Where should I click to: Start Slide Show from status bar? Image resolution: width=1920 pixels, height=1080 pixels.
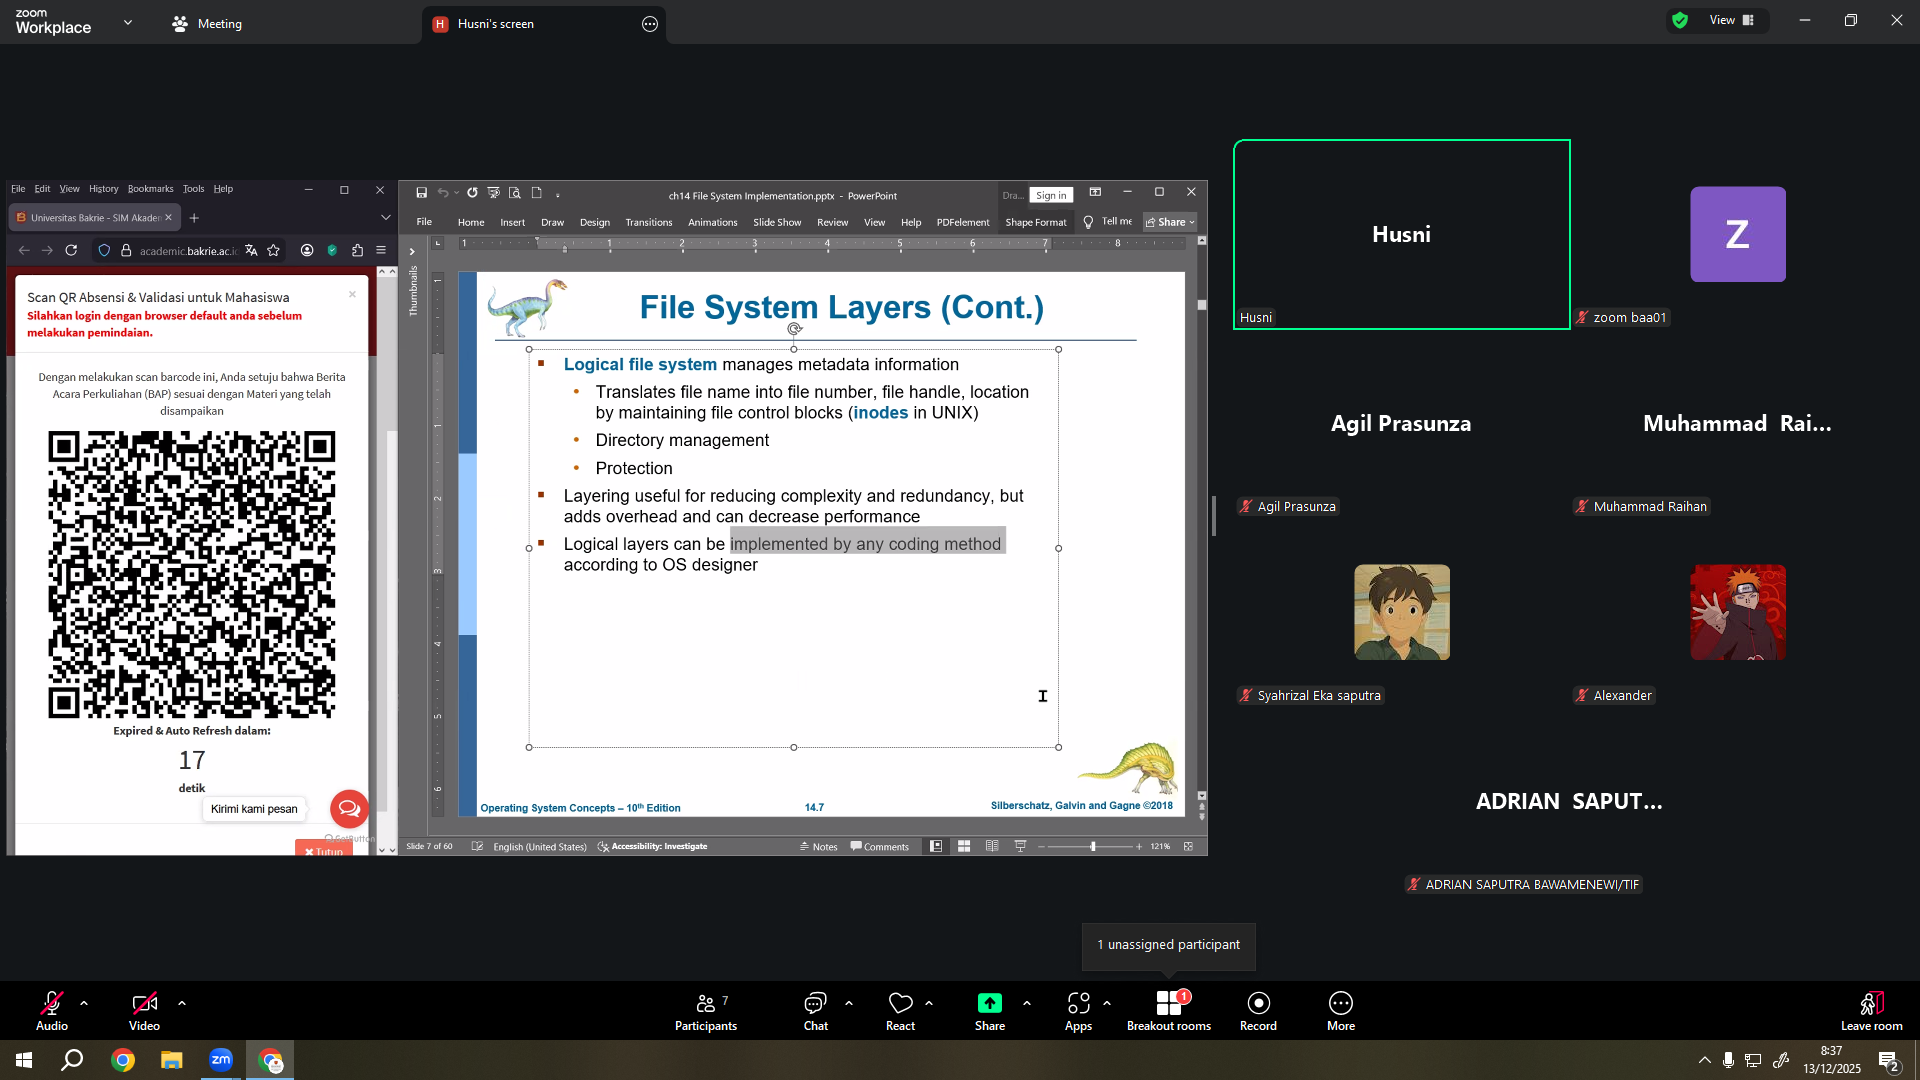pyautogui.click(x=1020, y=847)
